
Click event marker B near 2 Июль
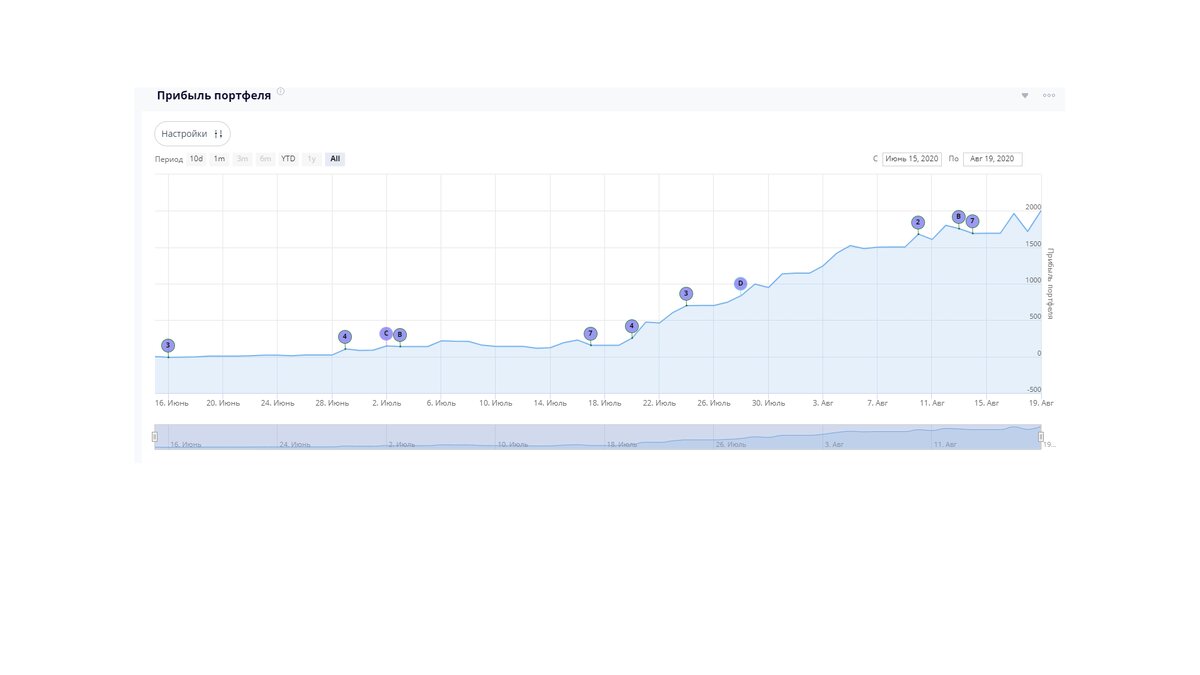coord(400,335)
